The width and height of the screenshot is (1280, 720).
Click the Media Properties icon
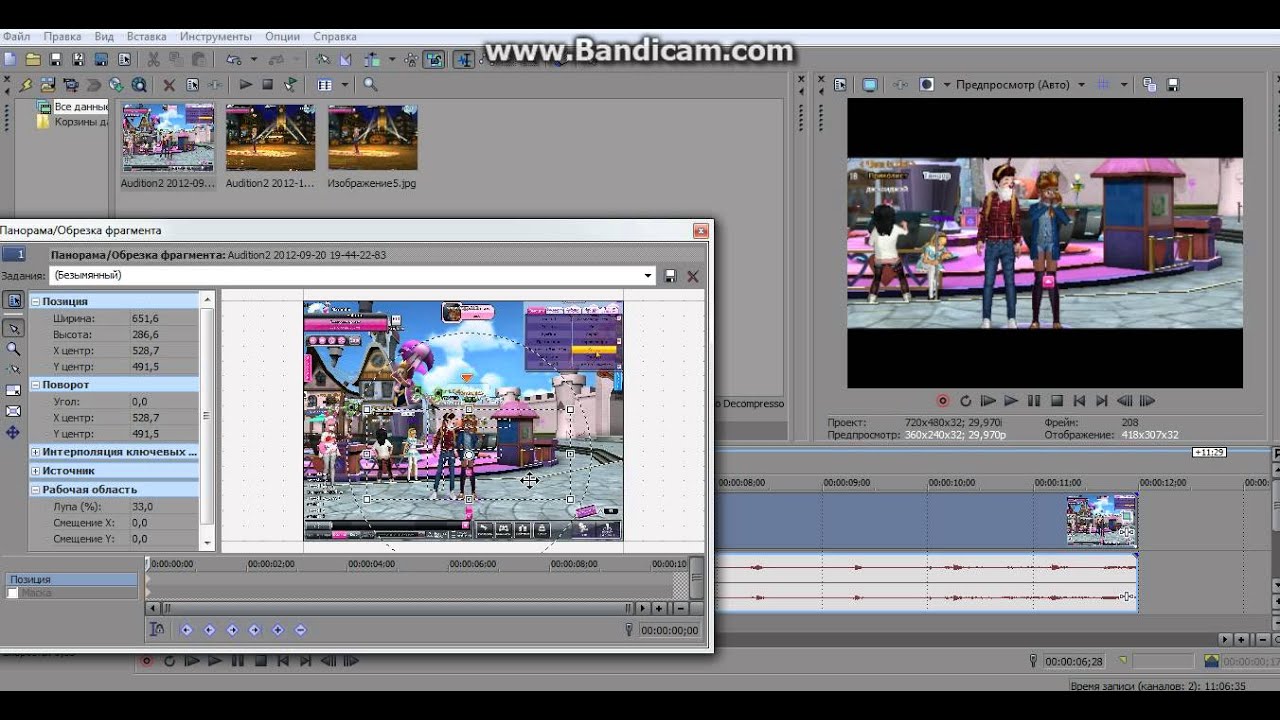click(x=192, y=85)
